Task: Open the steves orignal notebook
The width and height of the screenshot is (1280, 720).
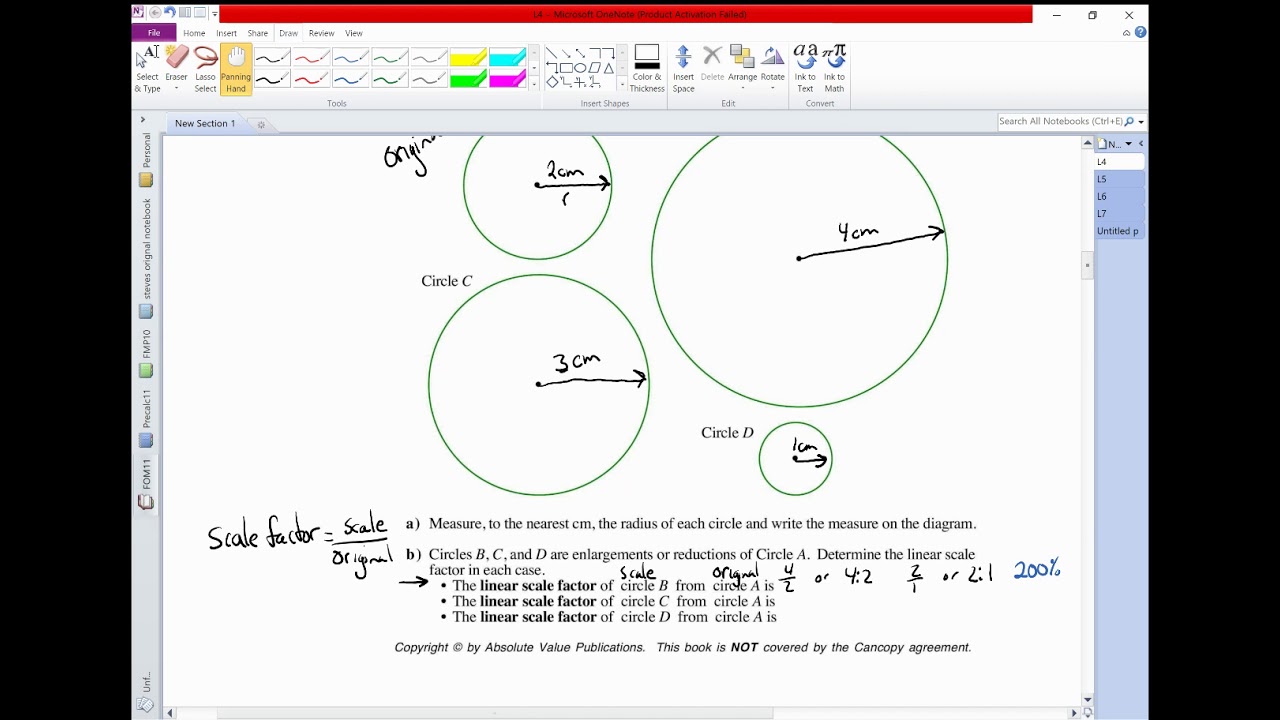Action: click(146, 258)
